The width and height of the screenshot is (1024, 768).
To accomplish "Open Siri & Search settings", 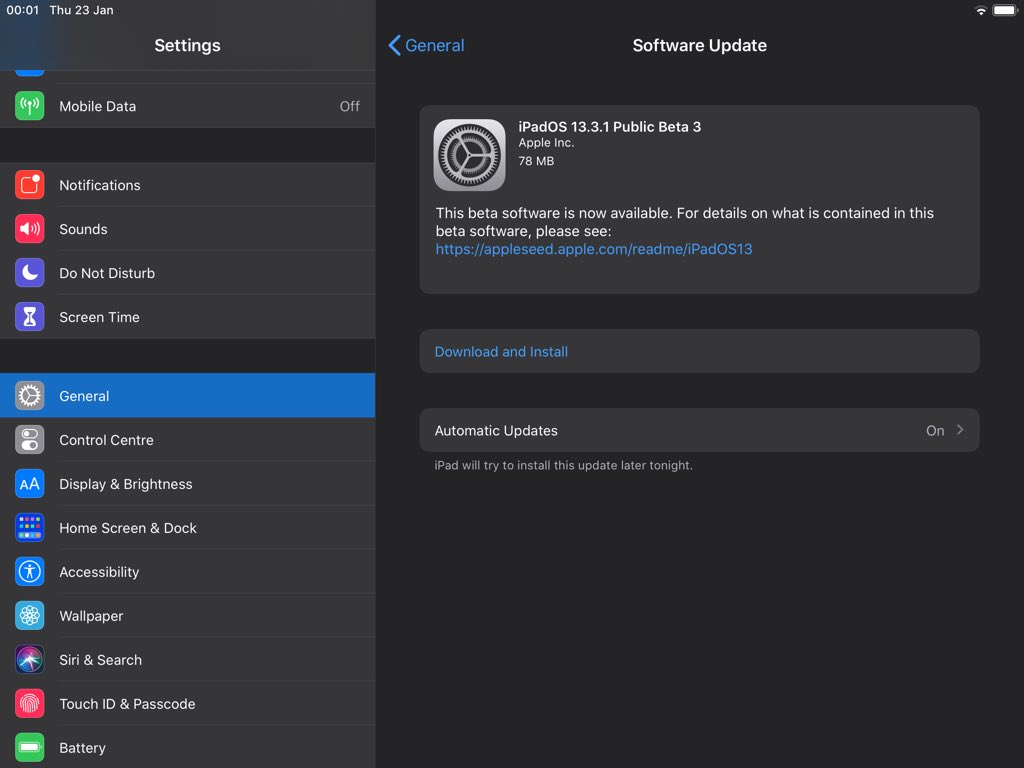I will pos(187,660).
